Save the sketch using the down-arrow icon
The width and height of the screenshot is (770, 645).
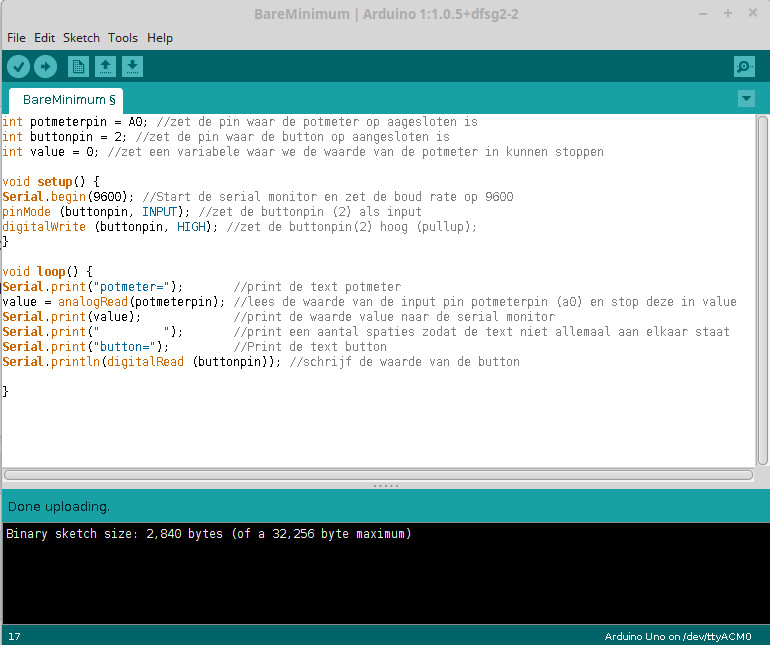132,67
